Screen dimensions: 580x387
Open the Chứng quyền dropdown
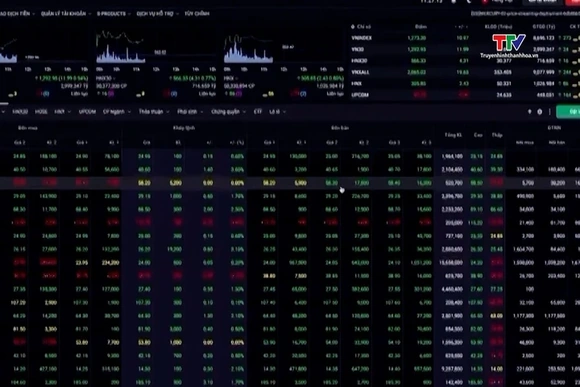(x=228, y=112)
